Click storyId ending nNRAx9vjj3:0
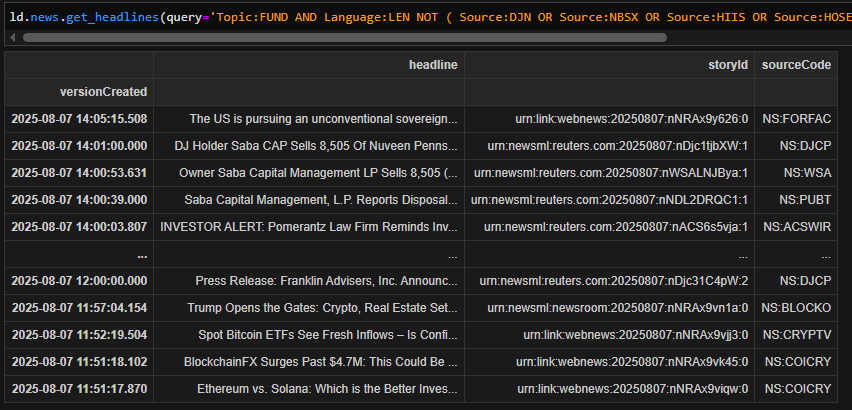The image size is (852, 410). pyautogui.click(x=636, y=335)
